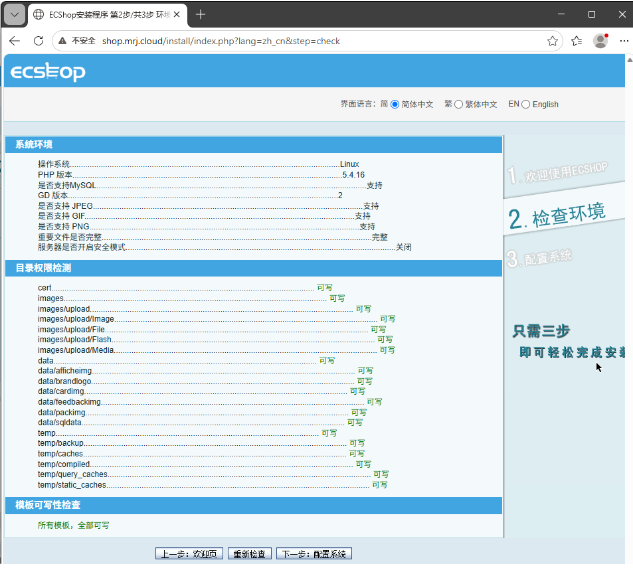Image resolution: width=633 pixels, height=571 pixels.
Task: Add this page to favorites
Action: point(552,41)
